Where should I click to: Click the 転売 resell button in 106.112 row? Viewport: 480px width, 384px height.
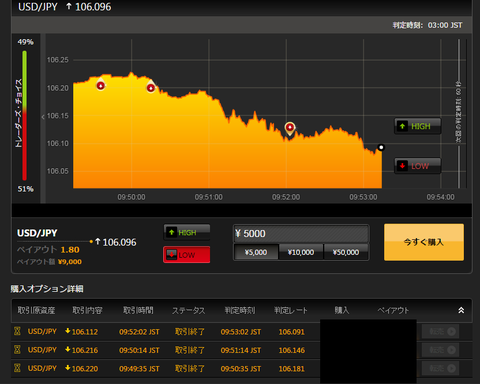(x=440, y=331)
